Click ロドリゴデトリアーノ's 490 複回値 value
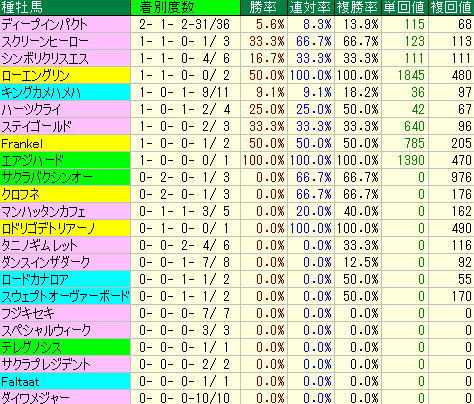Image resolution: width=474 pixels, height=404 pixels. click(x=461, y=228)
